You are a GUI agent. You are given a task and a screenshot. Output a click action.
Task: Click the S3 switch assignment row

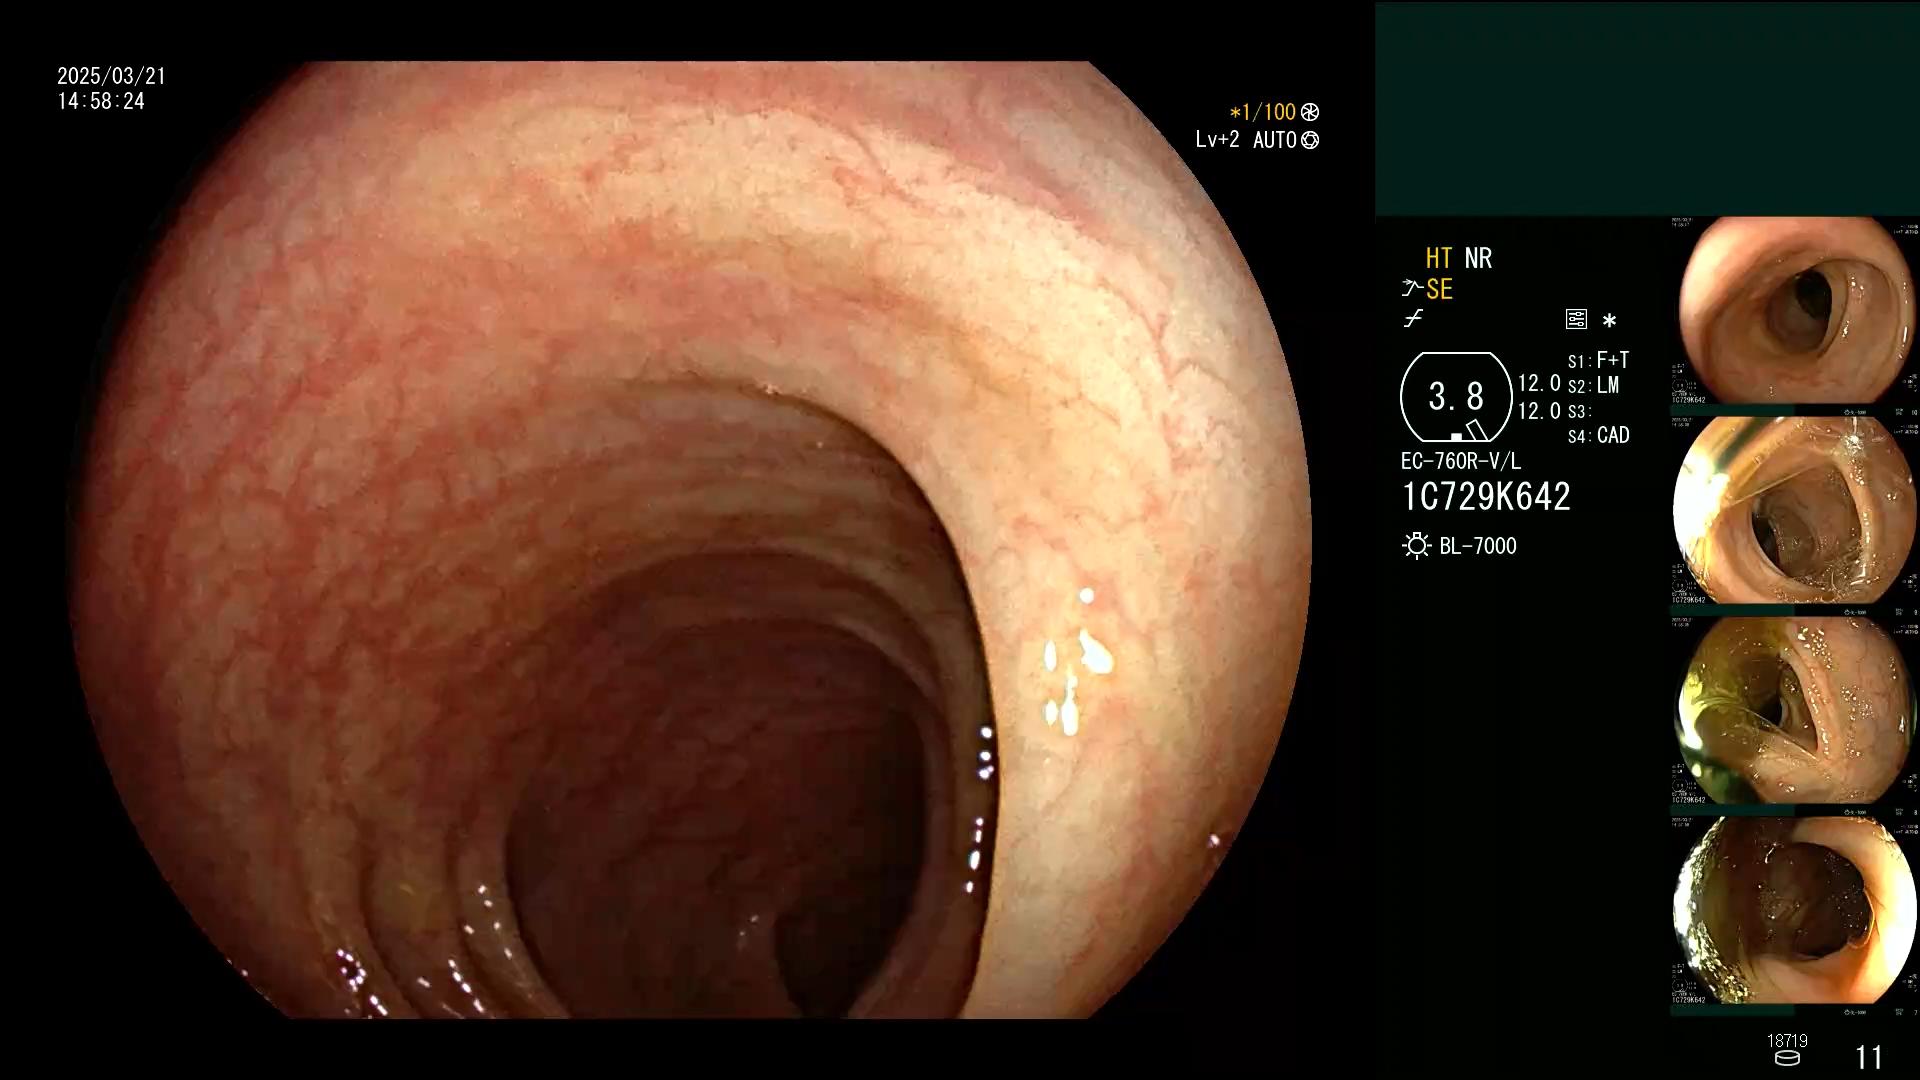click(1579, 411)
